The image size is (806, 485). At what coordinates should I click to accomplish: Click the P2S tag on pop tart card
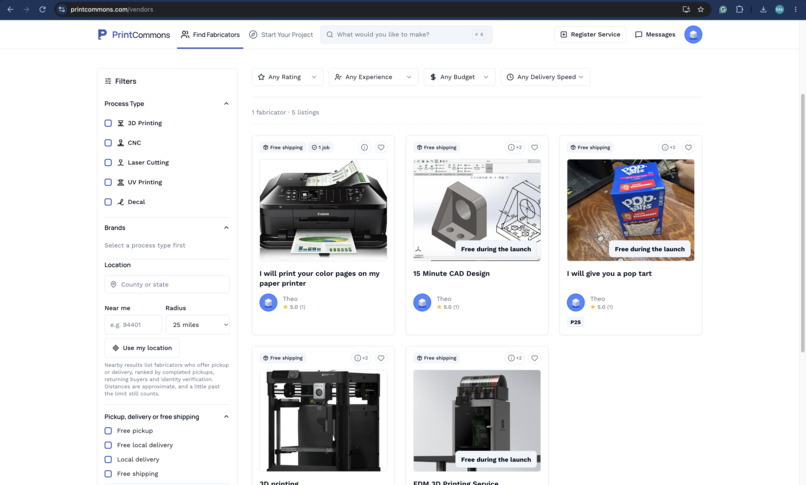575,322
